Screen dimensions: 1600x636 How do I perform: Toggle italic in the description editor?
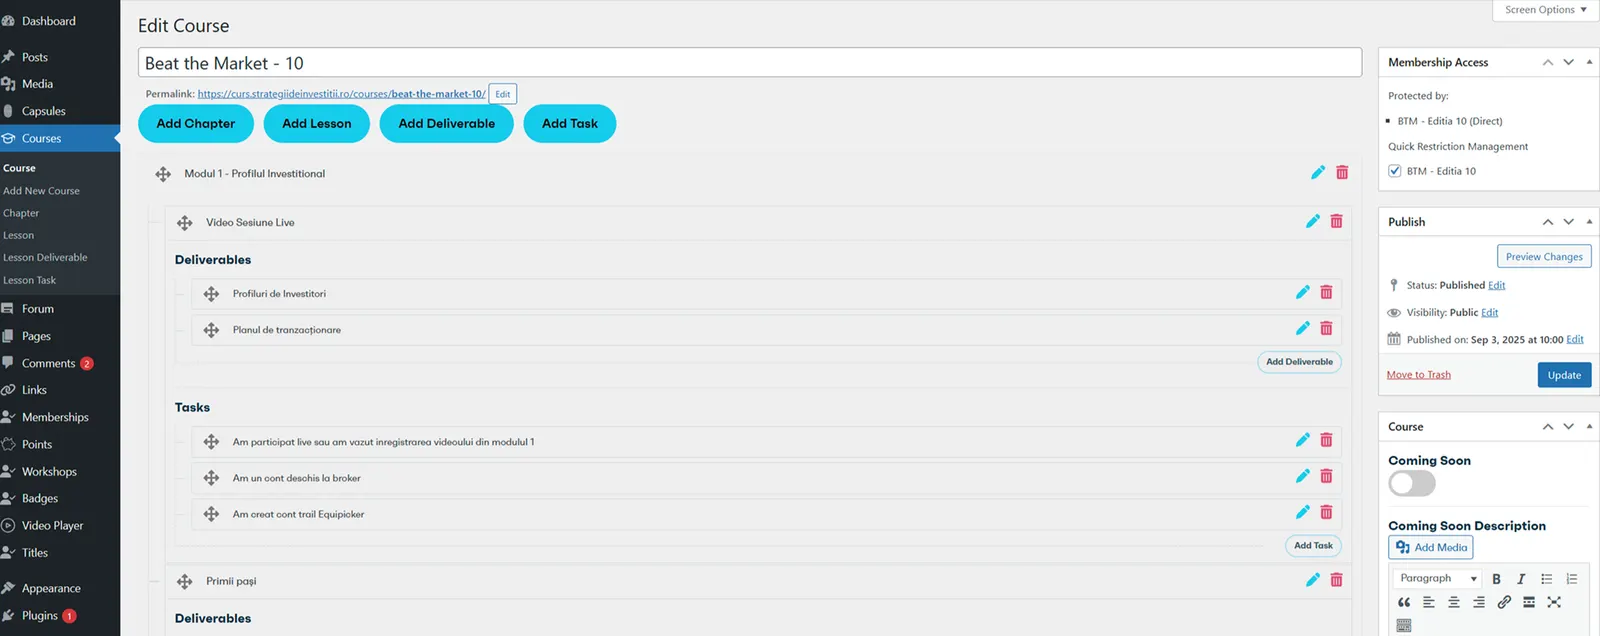click(1521, 579)
